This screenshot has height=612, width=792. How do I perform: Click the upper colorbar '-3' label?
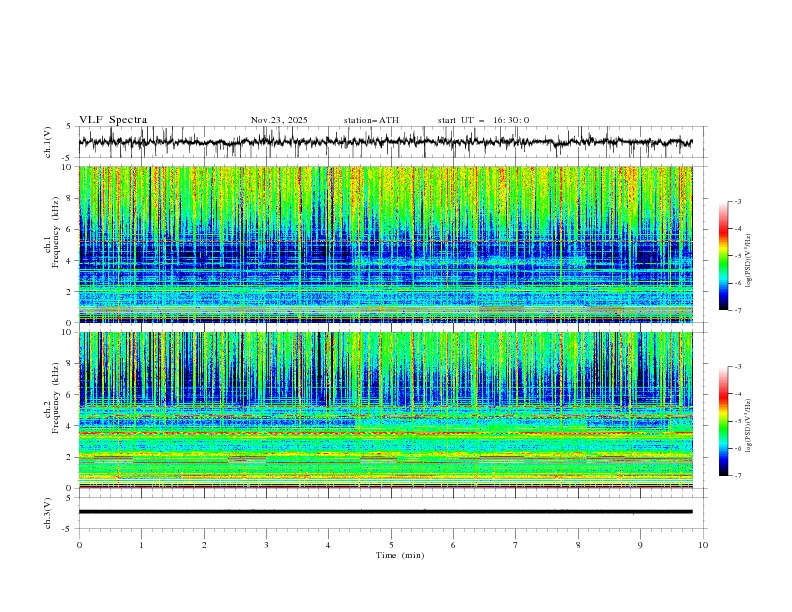737,201
